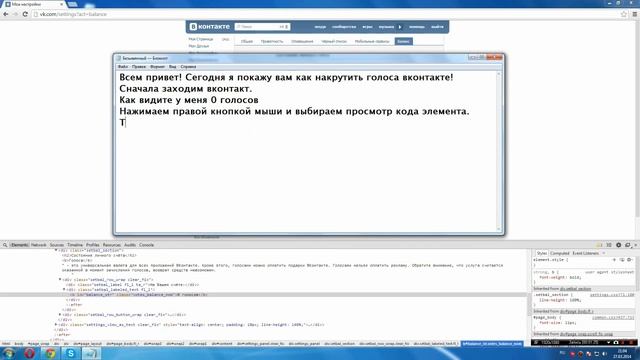Open Chrome from the taskbar
The height and width of the screenshot is (360, 640).
[x=50, y=353]
